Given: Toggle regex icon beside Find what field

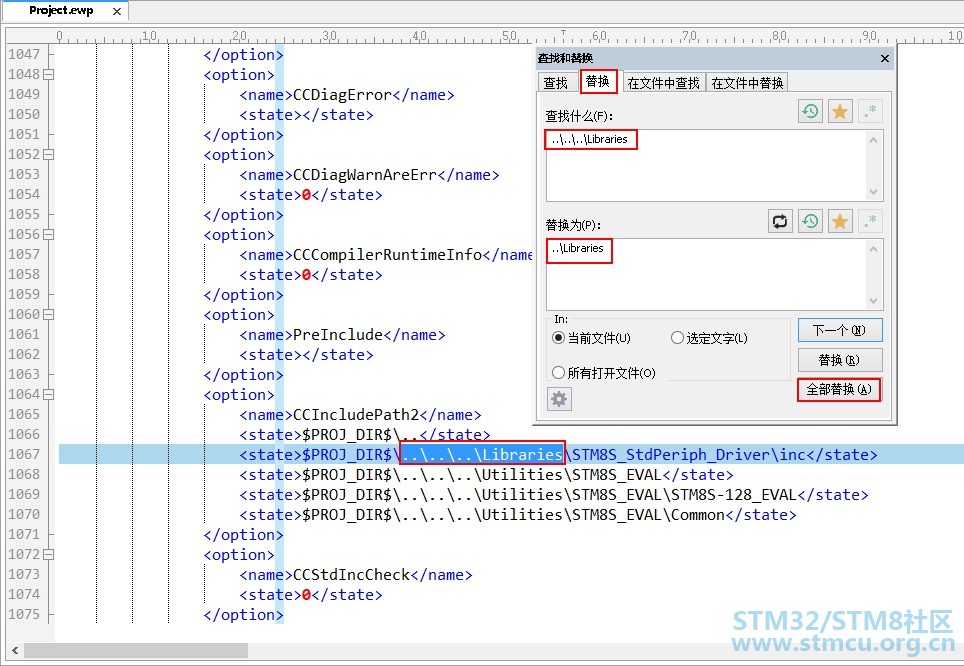Looking at the screenshot, I should click(x=870, y=111).
